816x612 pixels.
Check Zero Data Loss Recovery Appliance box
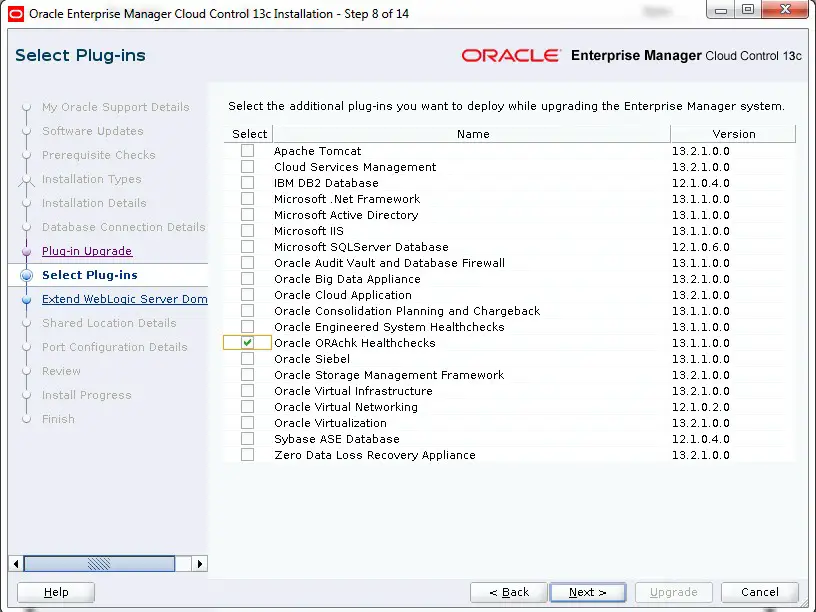tap(247, 455)
